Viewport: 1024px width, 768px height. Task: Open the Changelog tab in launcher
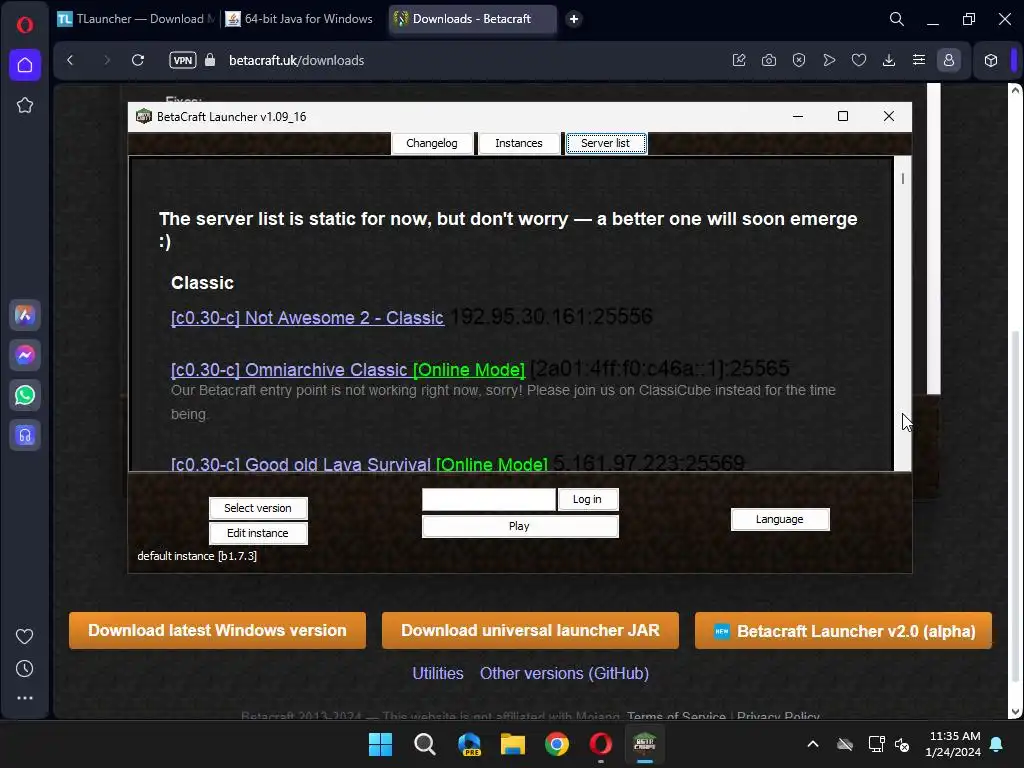coord(432,143)
